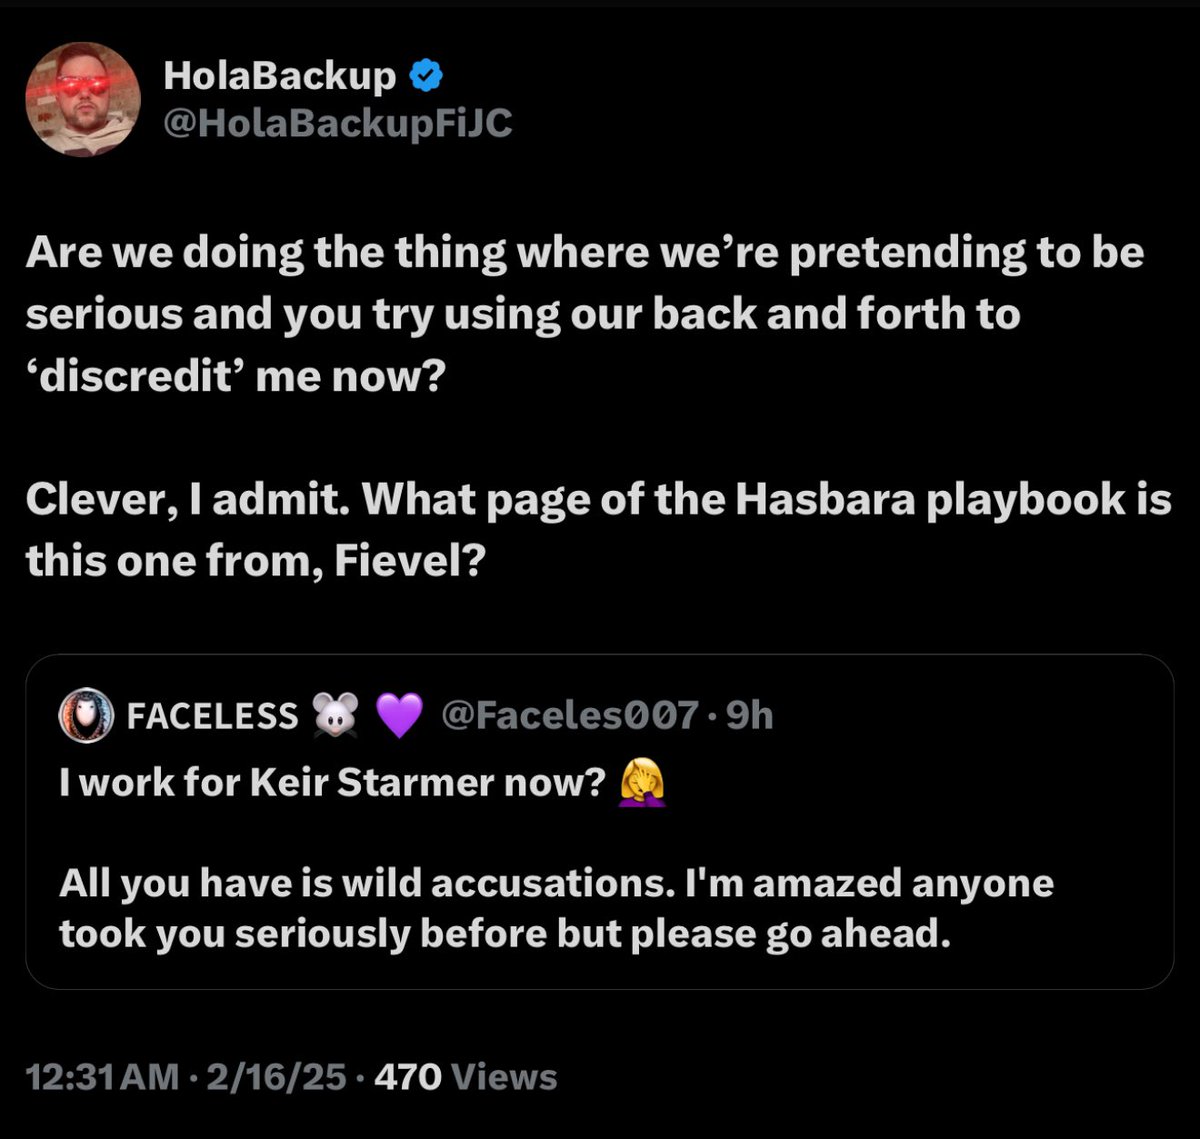This screenshot has width=1200, height=1139.
Task: Click the FACELESS circular avatar
Action: point(85,715)
